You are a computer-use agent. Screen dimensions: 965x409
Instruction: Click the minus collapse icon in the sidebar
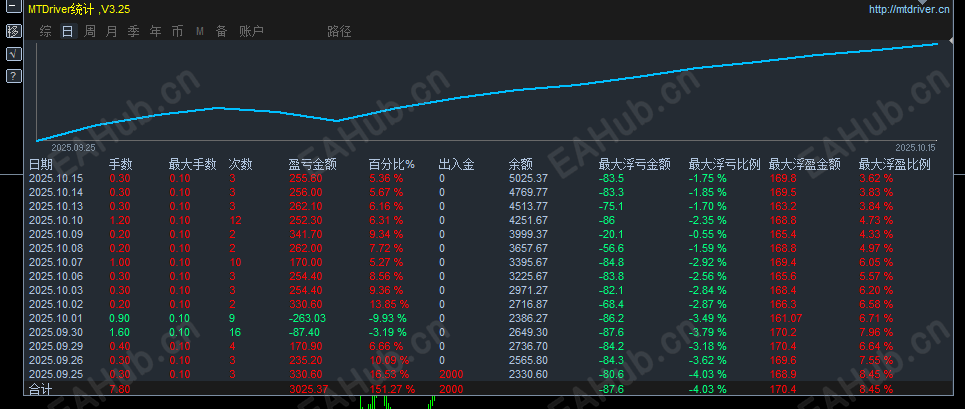[x=14, y=8]
